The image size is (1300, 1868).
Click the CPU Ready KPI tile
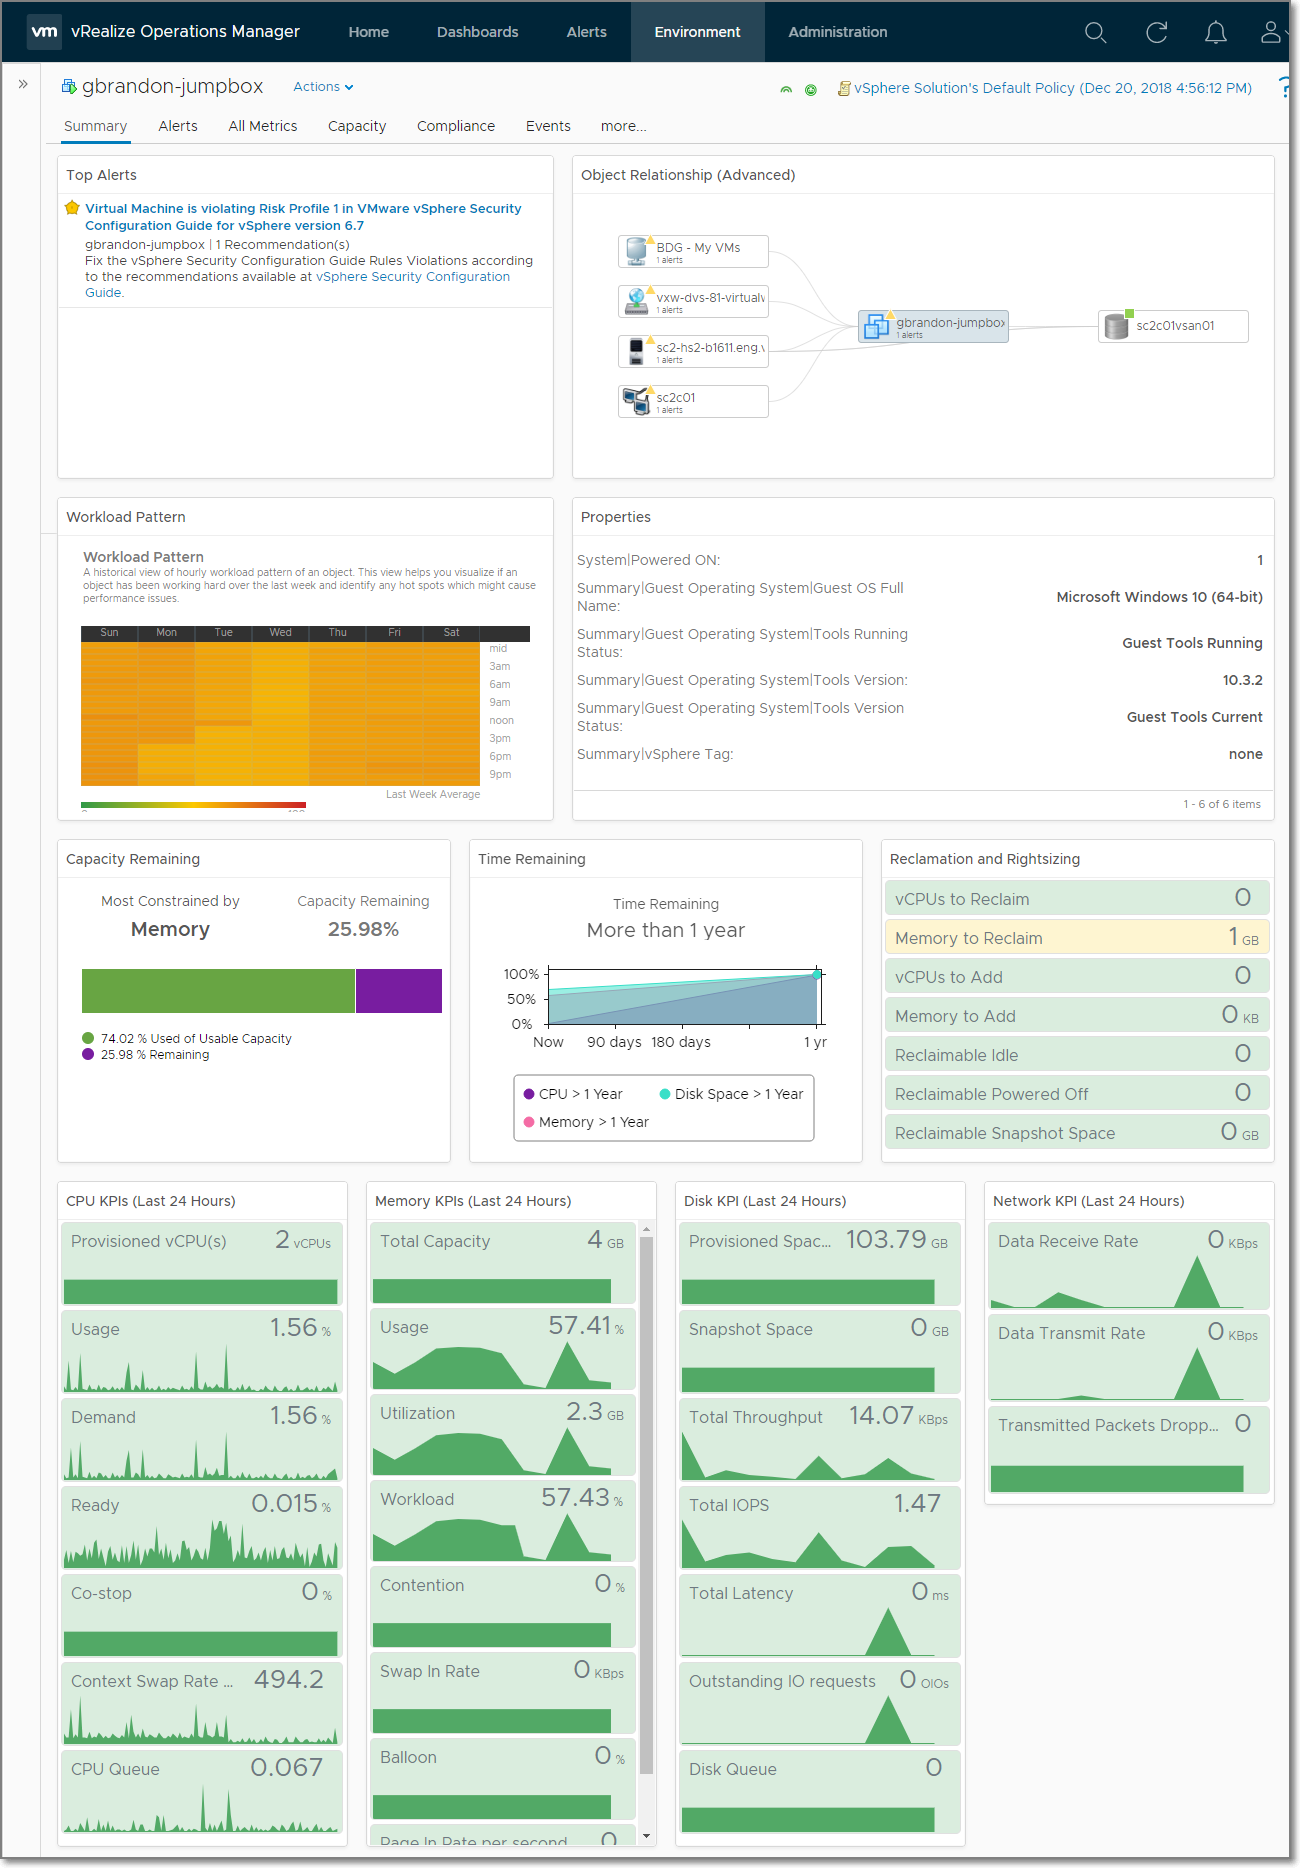tap(201, 1526)
